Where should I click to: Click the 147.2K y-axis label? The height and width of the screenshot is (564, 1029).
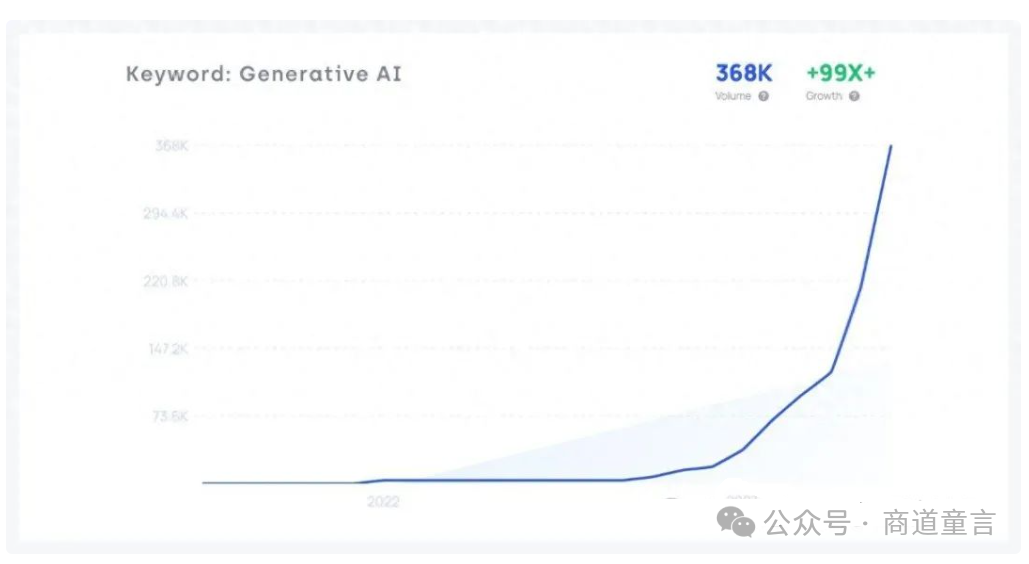[x=166, y=349]
